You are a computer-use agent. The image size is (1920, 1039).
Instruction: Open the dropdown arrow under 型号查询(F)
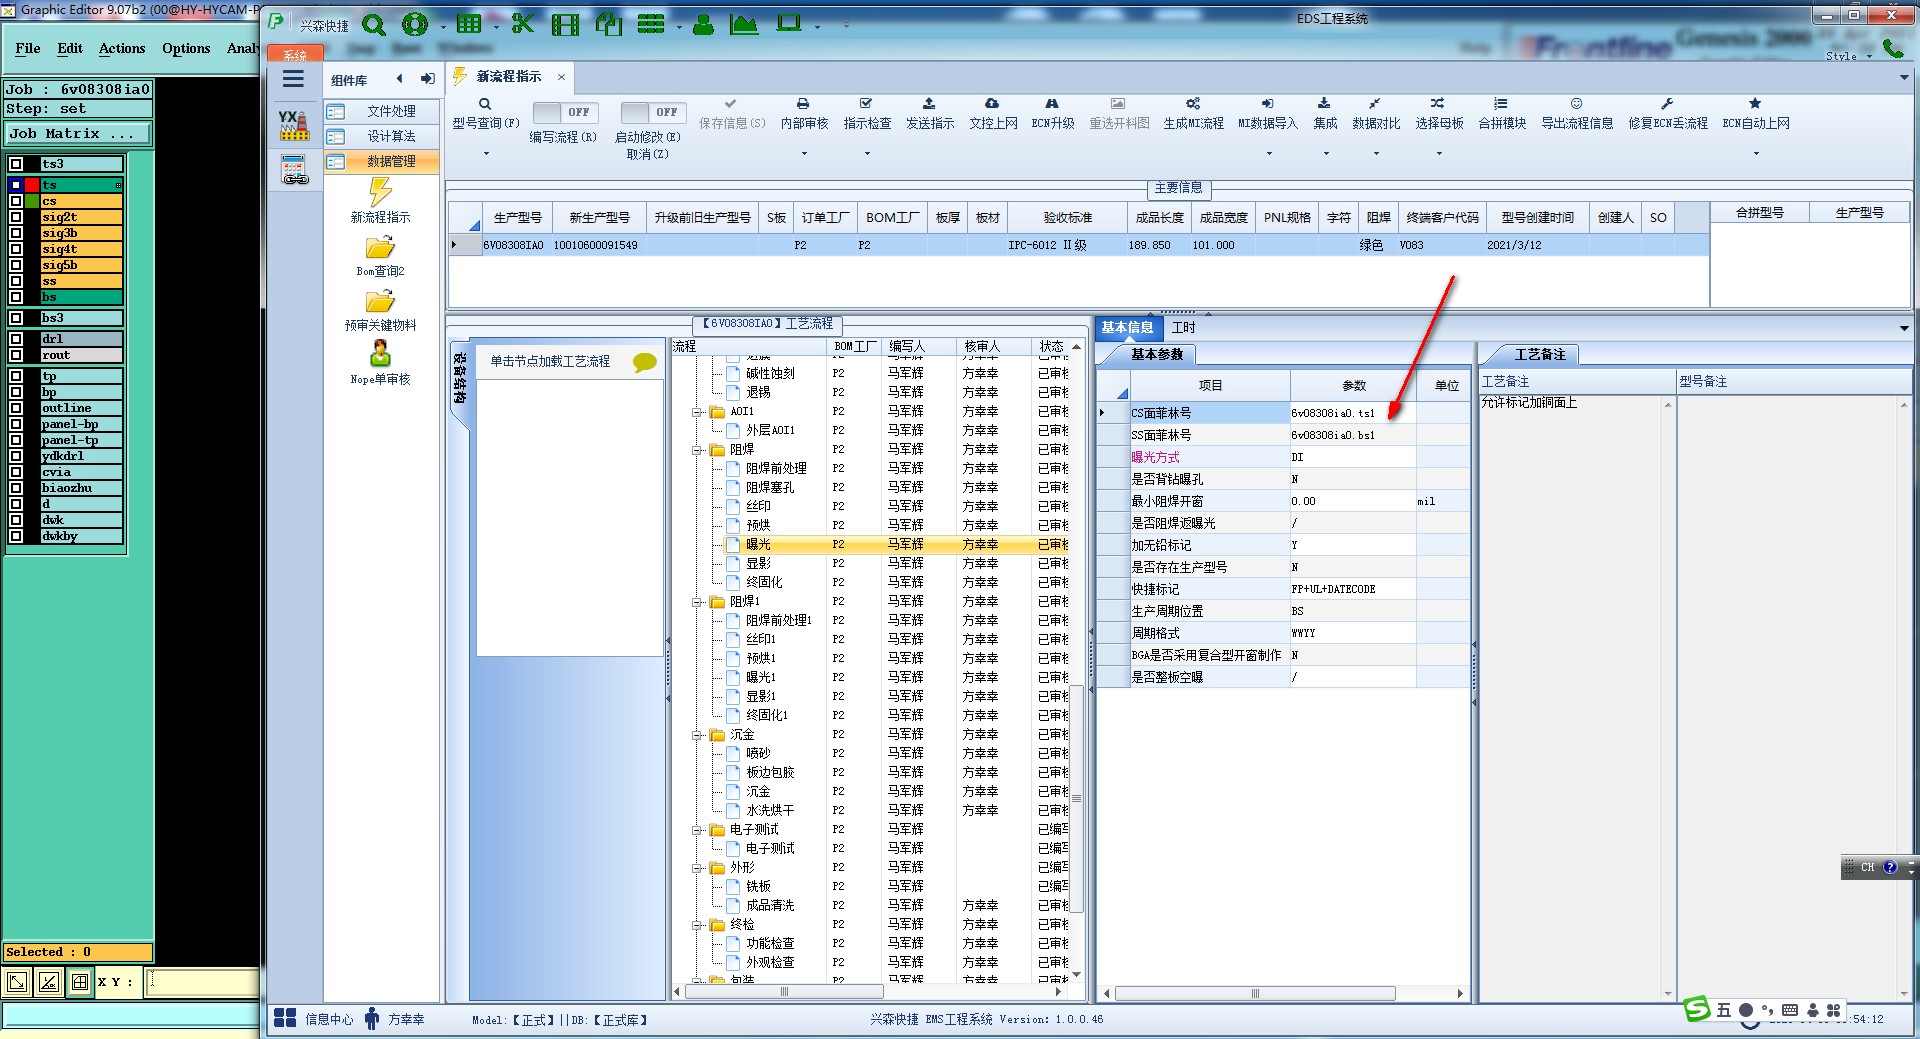click(486, 154)
